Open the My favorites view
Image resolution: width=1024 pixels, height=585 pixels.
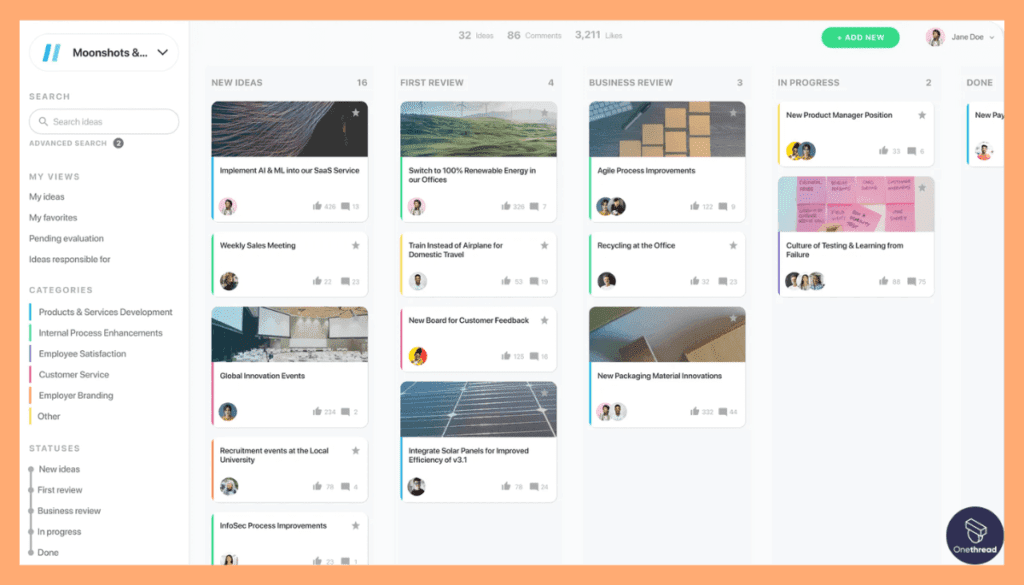(53, 217)
